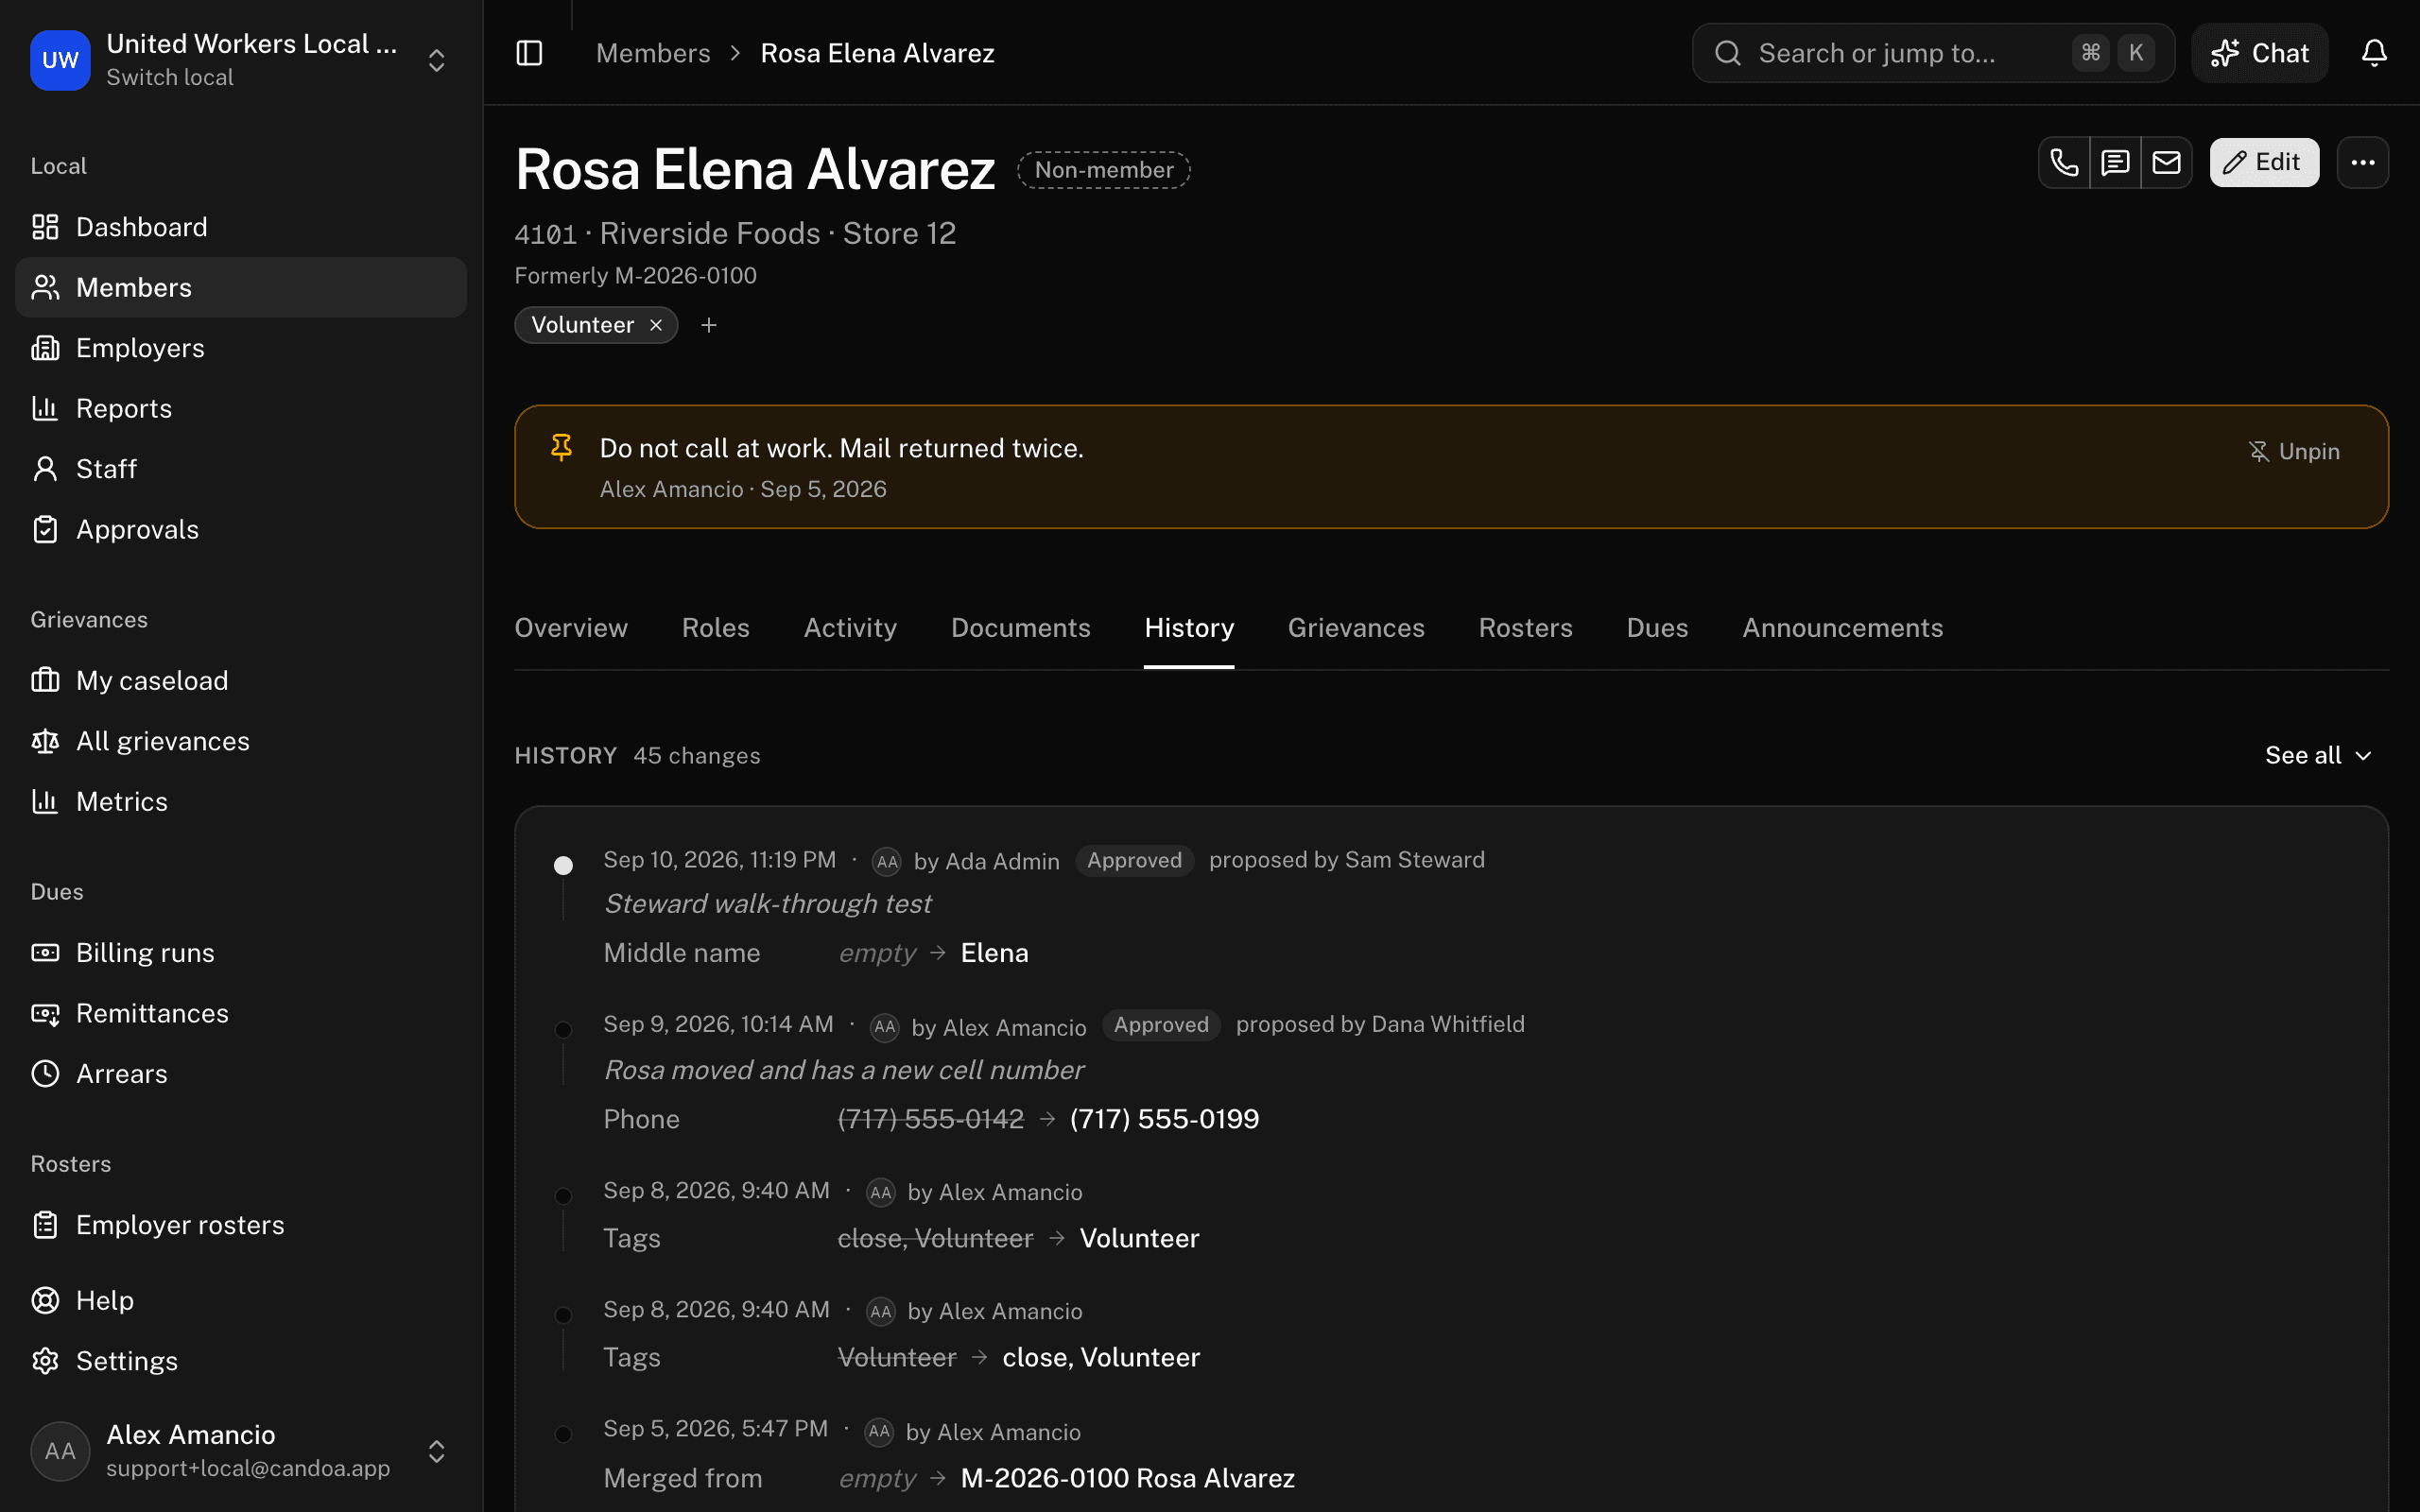
Task: Click '45 changes' count text
Action: tap(696, 756)
